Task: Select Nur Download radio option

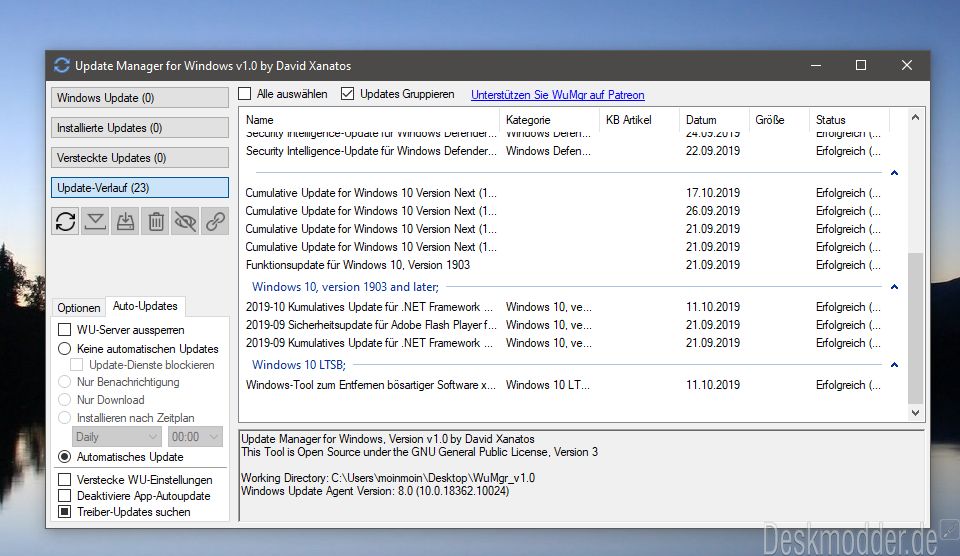Action: [x=64, y=400]
